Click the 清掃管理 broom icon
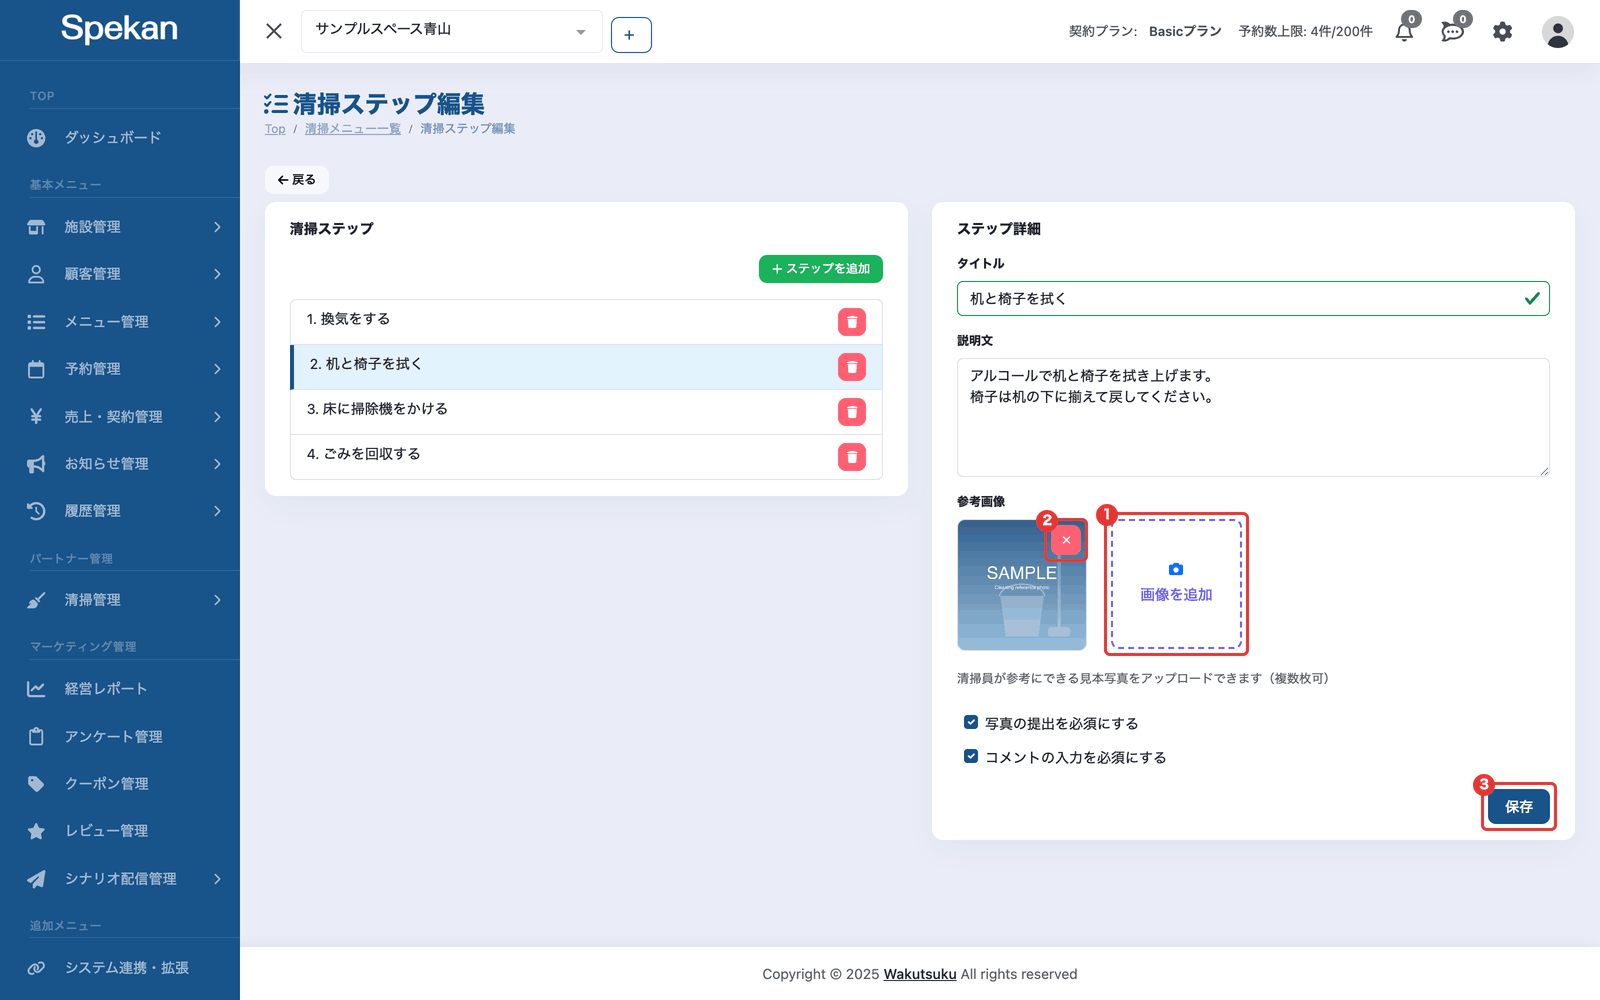Viewport: 1600px width, 1000px height. tap(36, 600)
